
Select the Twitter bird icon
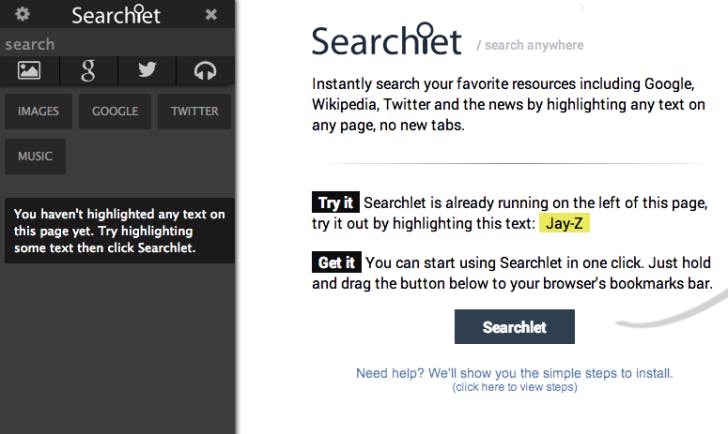(147, 70)
